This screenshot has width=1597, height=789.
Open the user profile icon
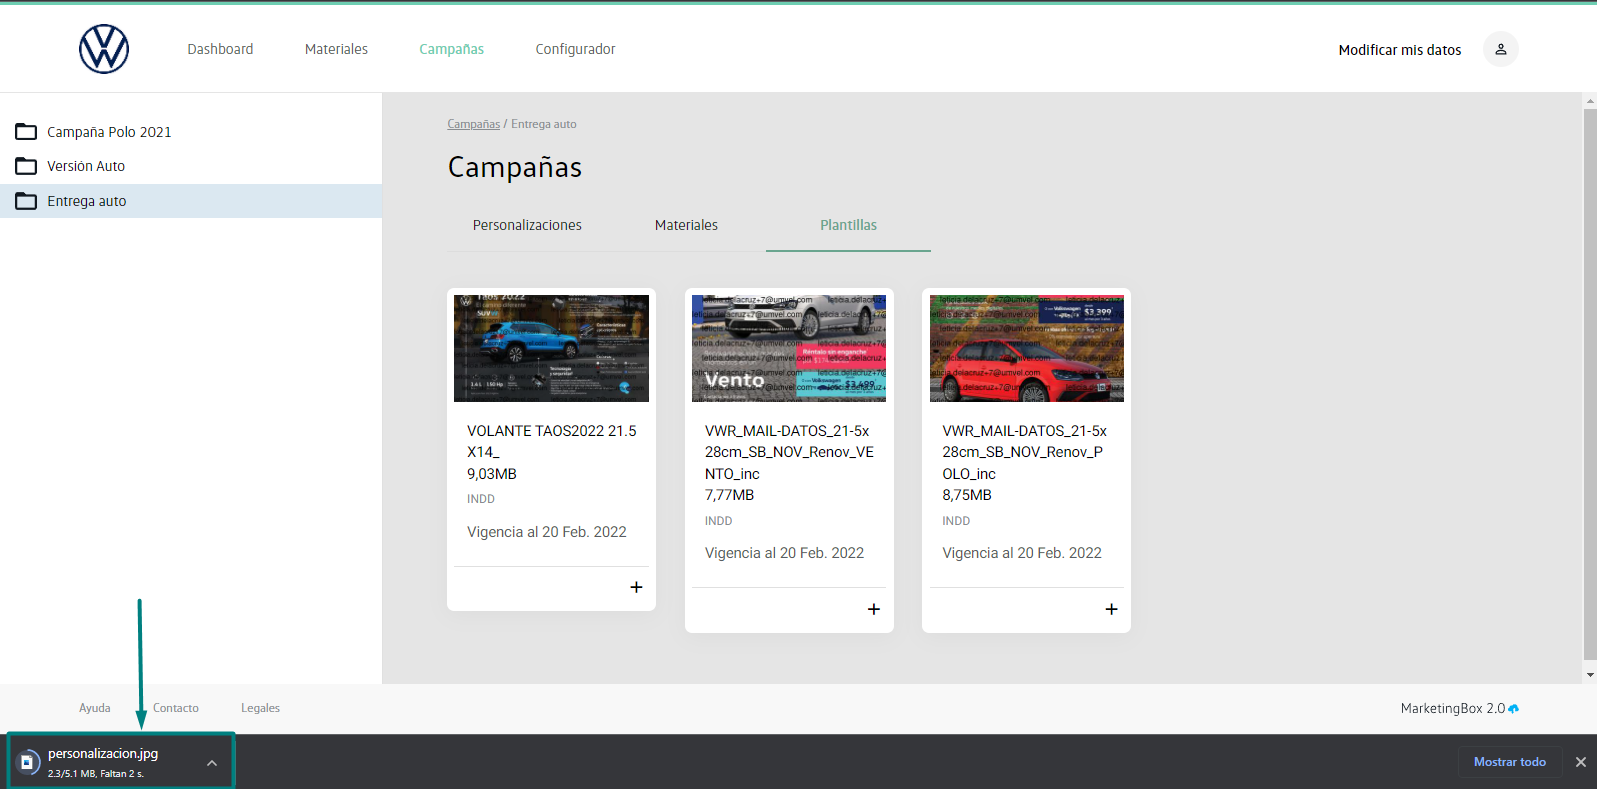(1500, 49)
